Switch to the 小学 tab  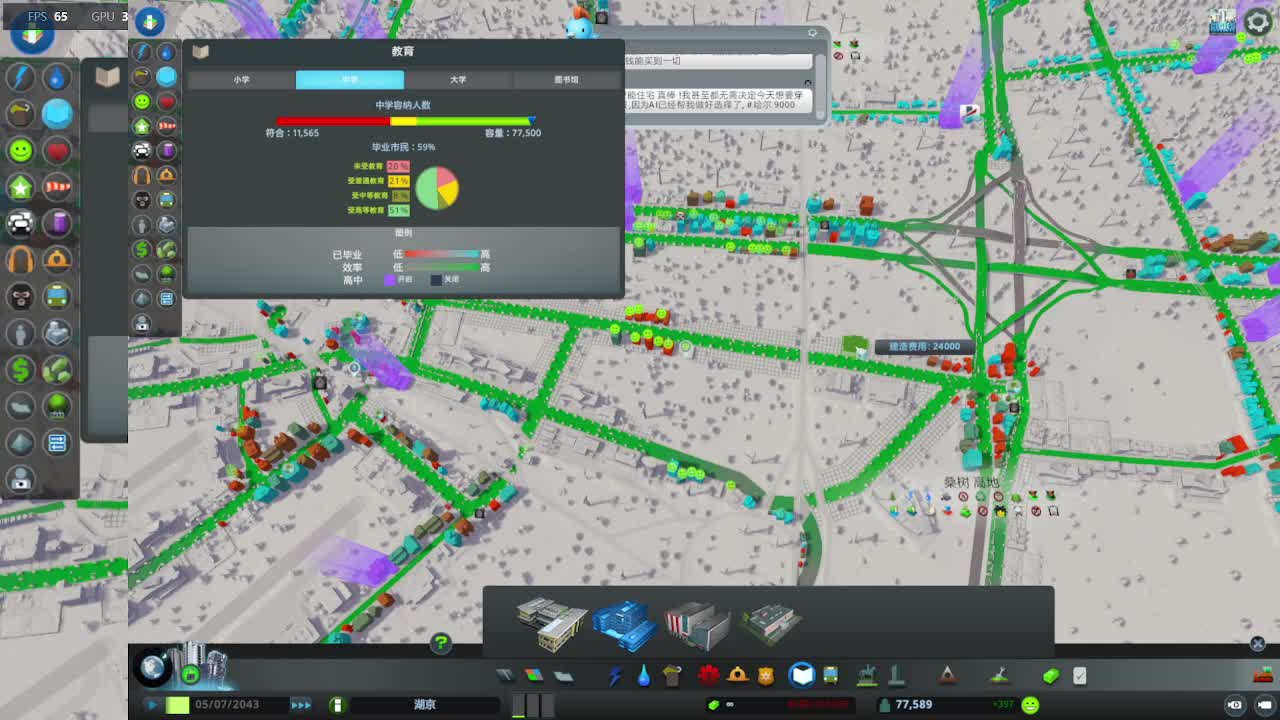(242, 80)
